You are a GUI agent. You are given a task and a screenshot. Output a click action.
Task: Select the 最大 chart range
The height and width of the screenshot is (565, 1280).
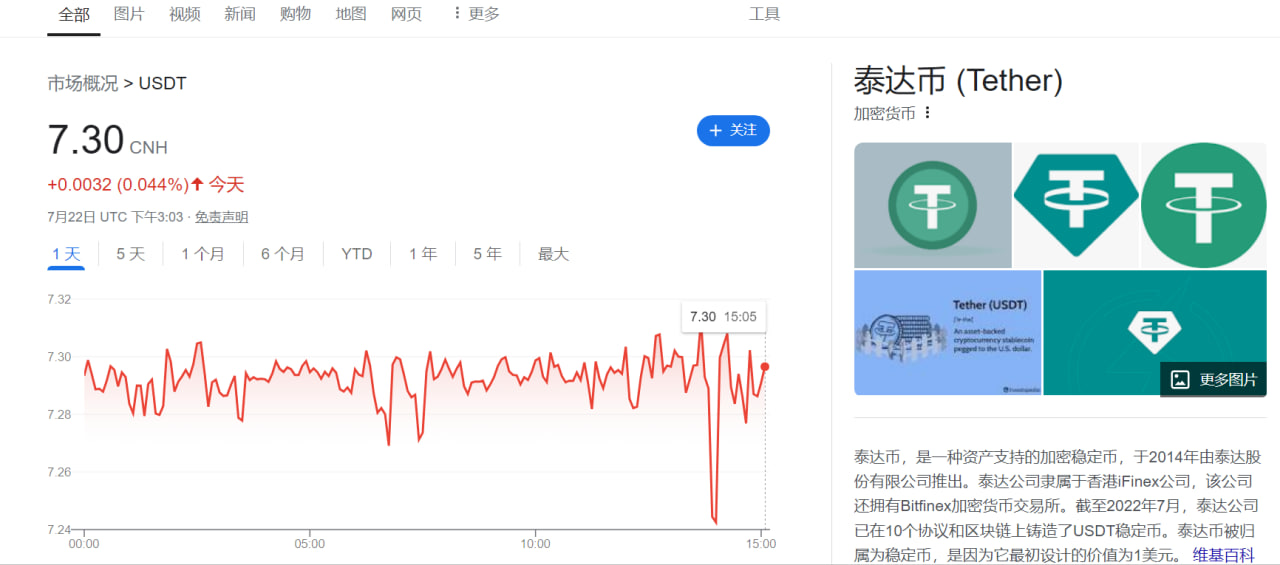553,254
